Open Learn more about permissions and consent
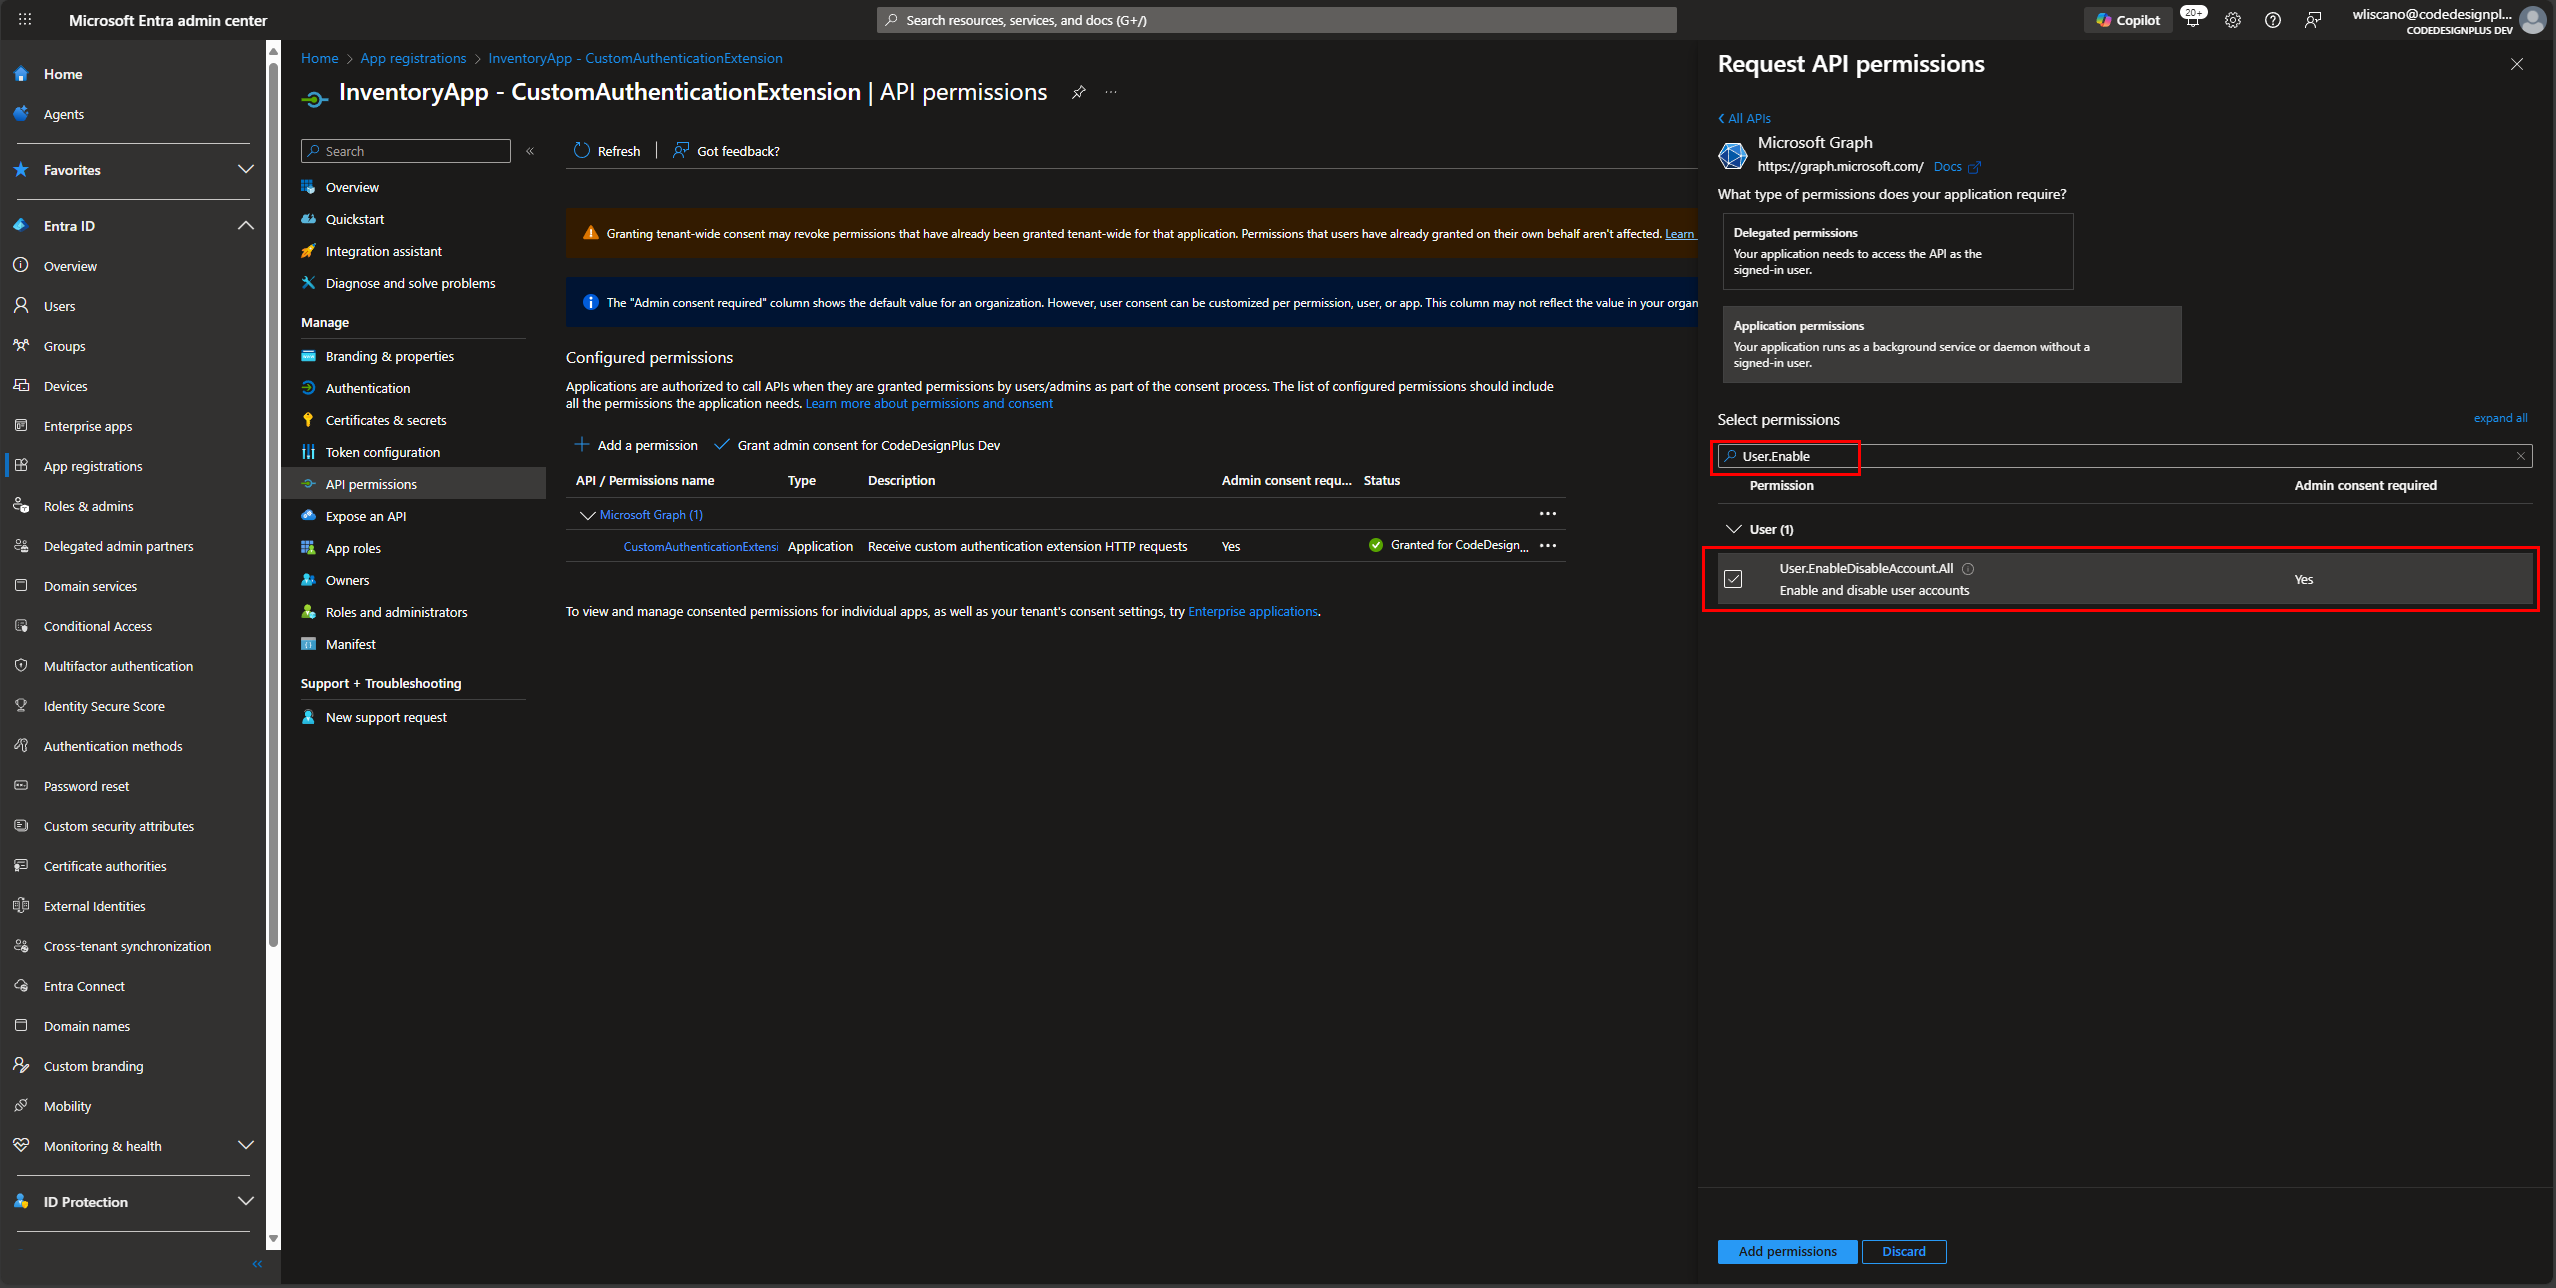Image resolution: width=2556 pixels, height=1288 pixels. 929,404
